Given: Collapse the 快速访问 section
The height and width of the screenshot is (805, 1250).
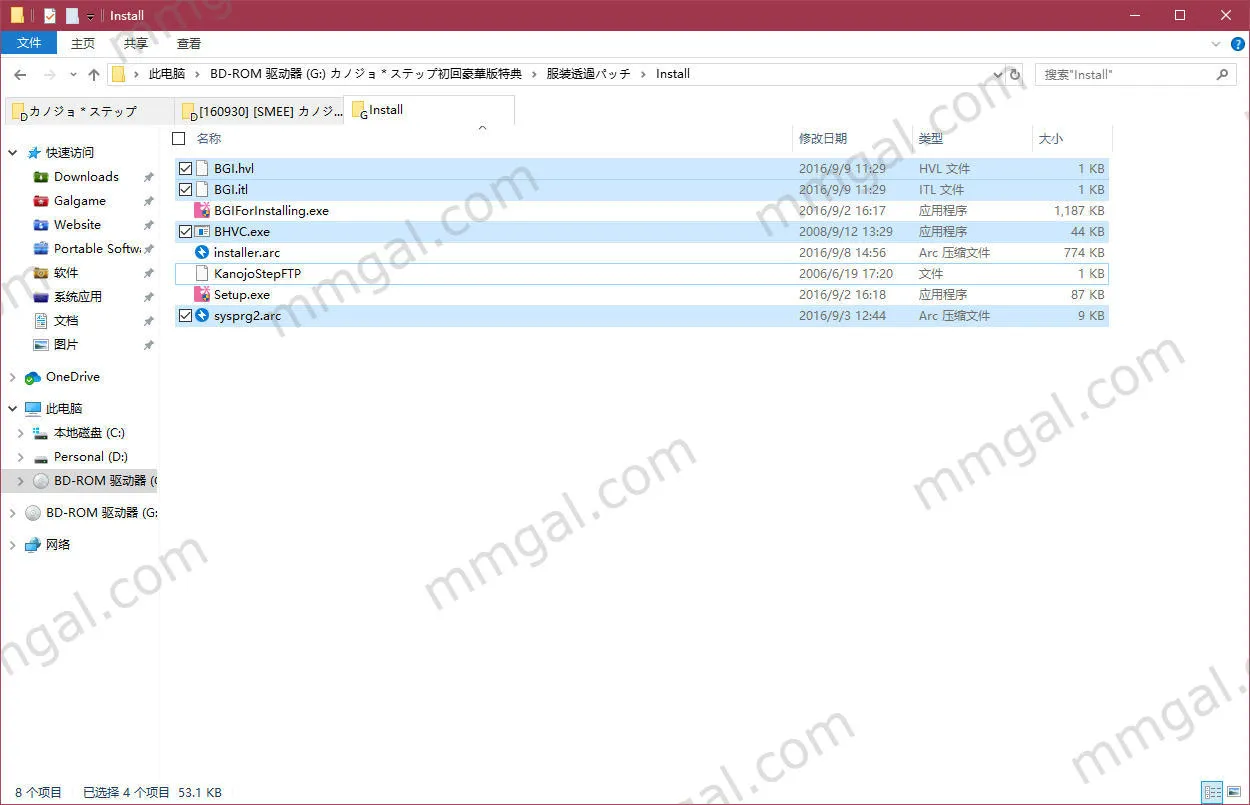Looking at the screenshot, I should coord(13,153).
